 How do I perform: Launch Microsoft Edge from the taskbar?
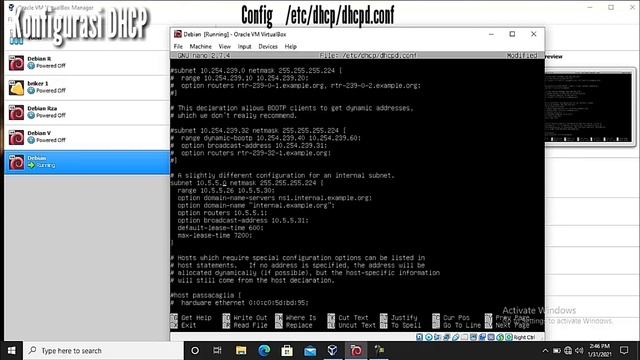(x=264, y=351)
